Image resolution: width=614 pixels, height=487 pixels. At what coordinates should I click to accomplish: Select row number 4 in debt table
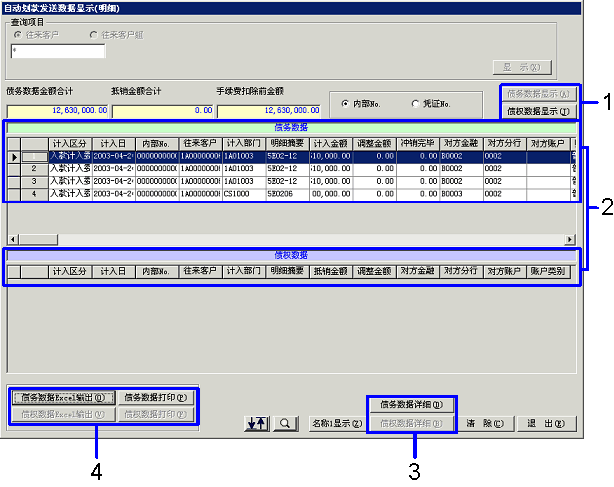point(34,194)
